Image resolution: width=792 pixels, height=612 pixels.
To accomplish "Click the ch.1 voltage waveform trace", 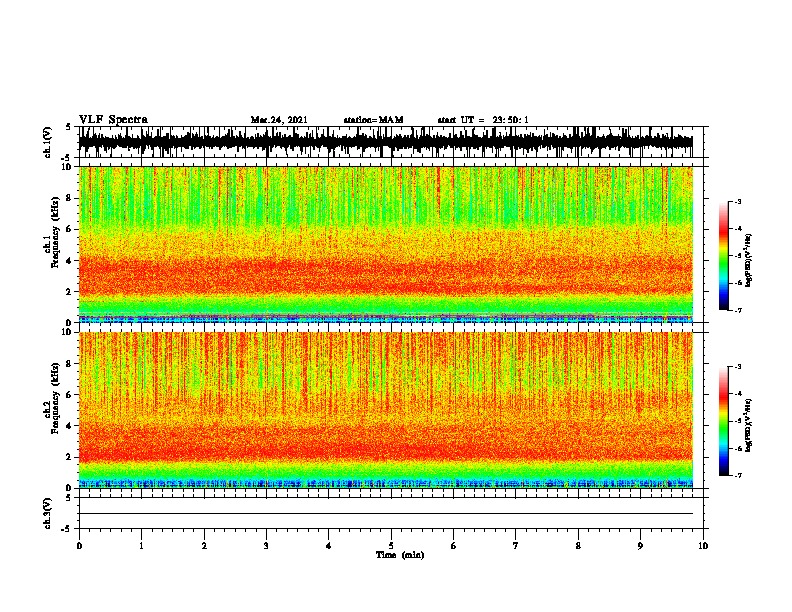I will point(386,142).
